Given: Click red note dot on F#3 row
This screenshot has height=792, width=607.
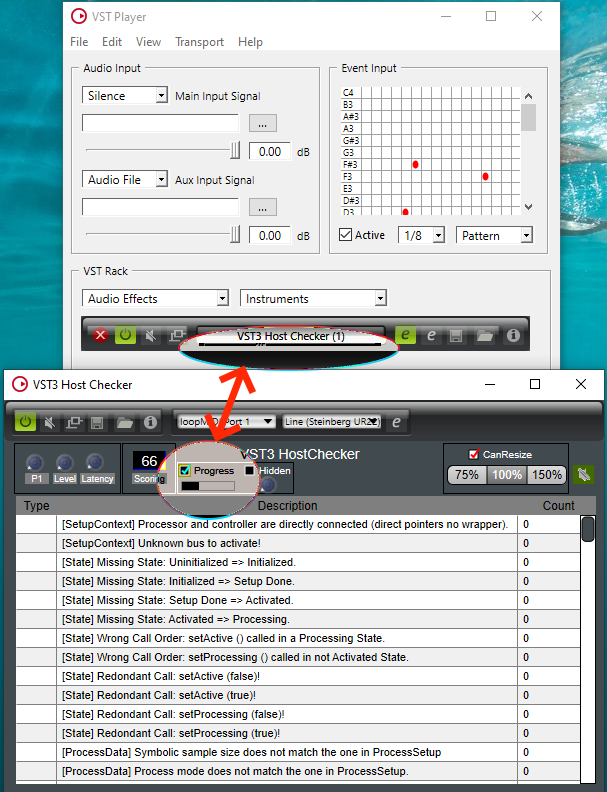Looking at the screenshot, I should point(415,165).
